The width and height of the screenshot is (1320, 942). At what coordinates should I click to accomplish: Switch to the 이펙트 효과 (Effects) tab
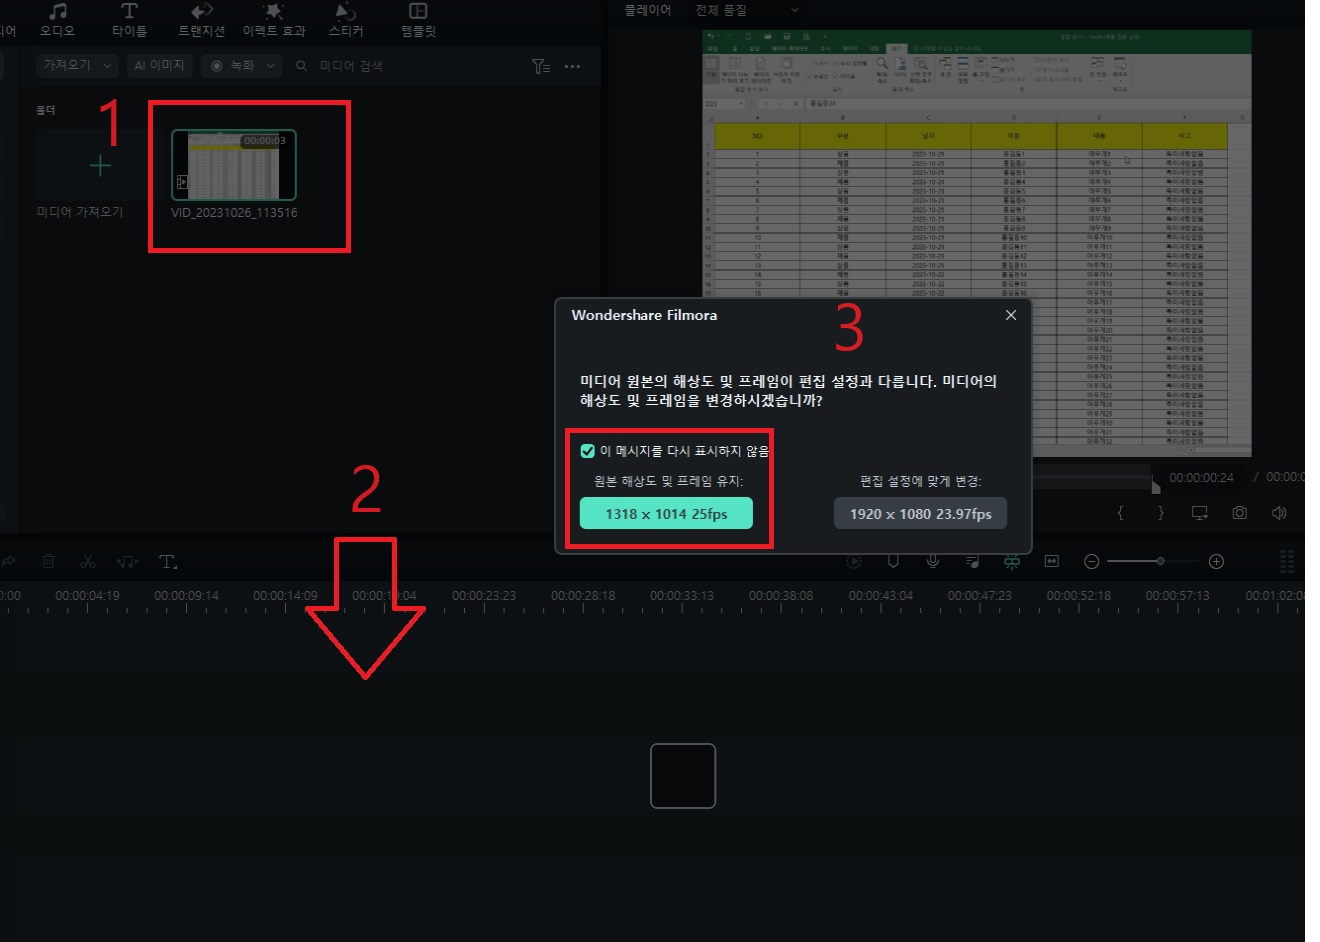(274, 20)
